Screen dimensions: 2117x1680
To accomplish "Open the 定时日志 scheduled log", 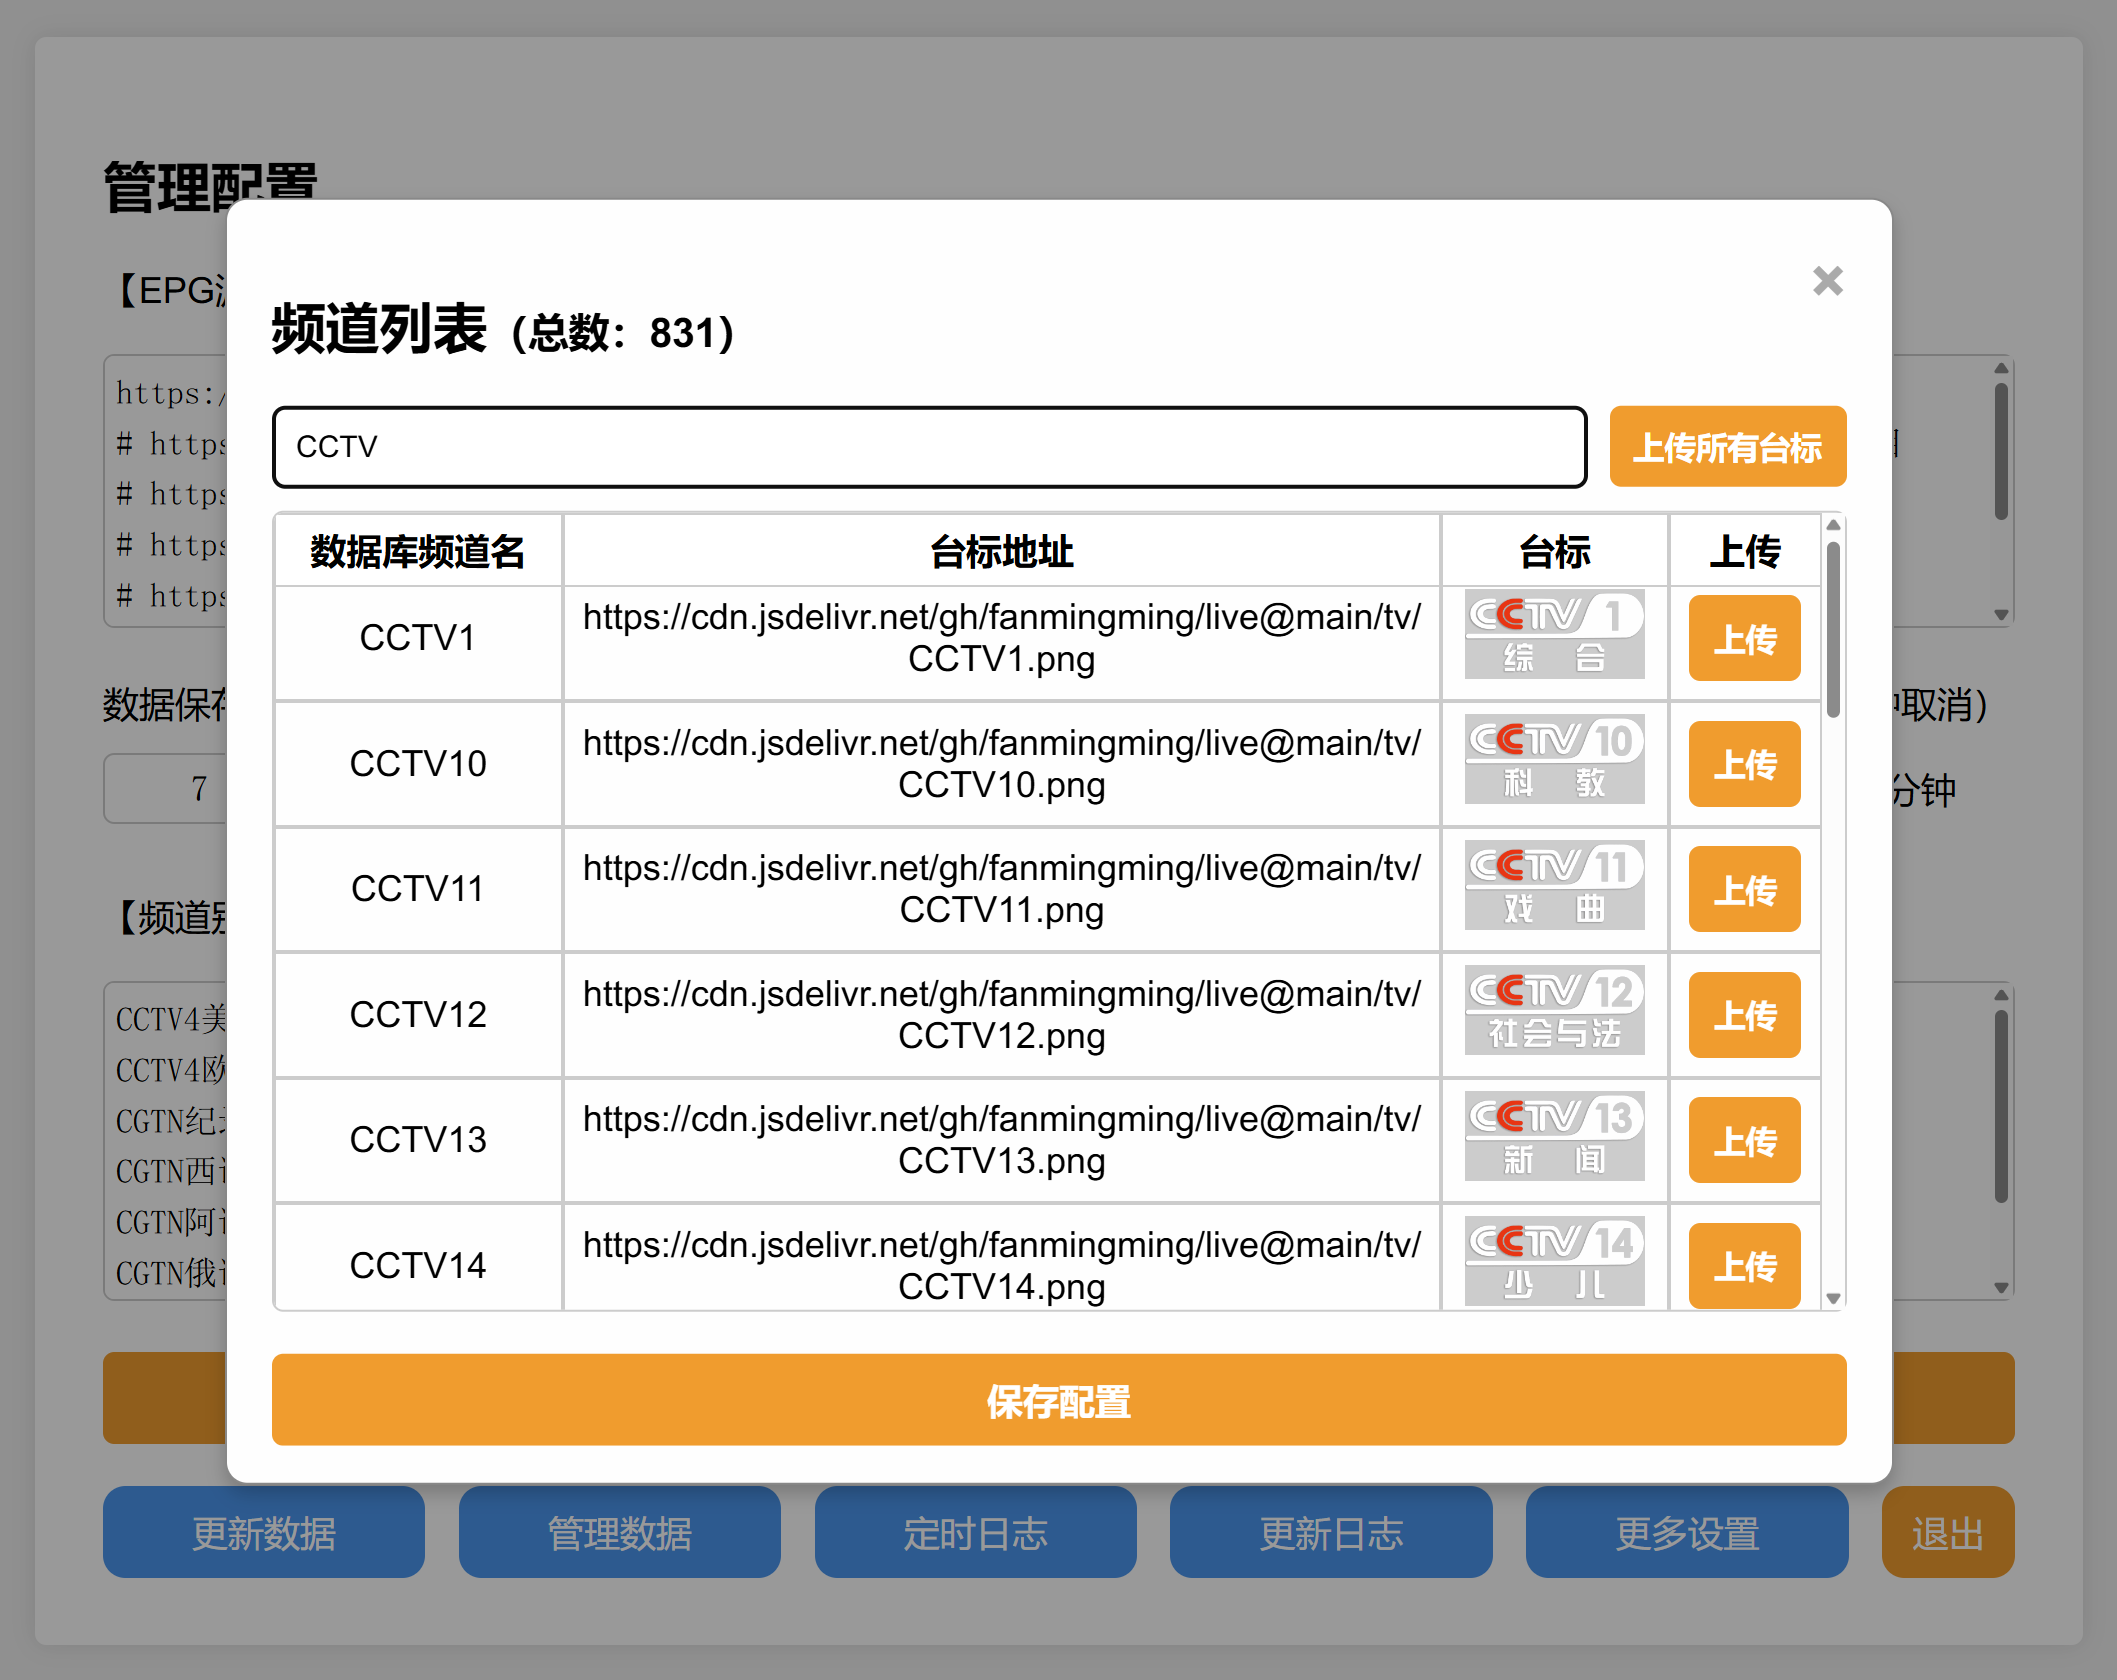I will [x=975, y=1533].
